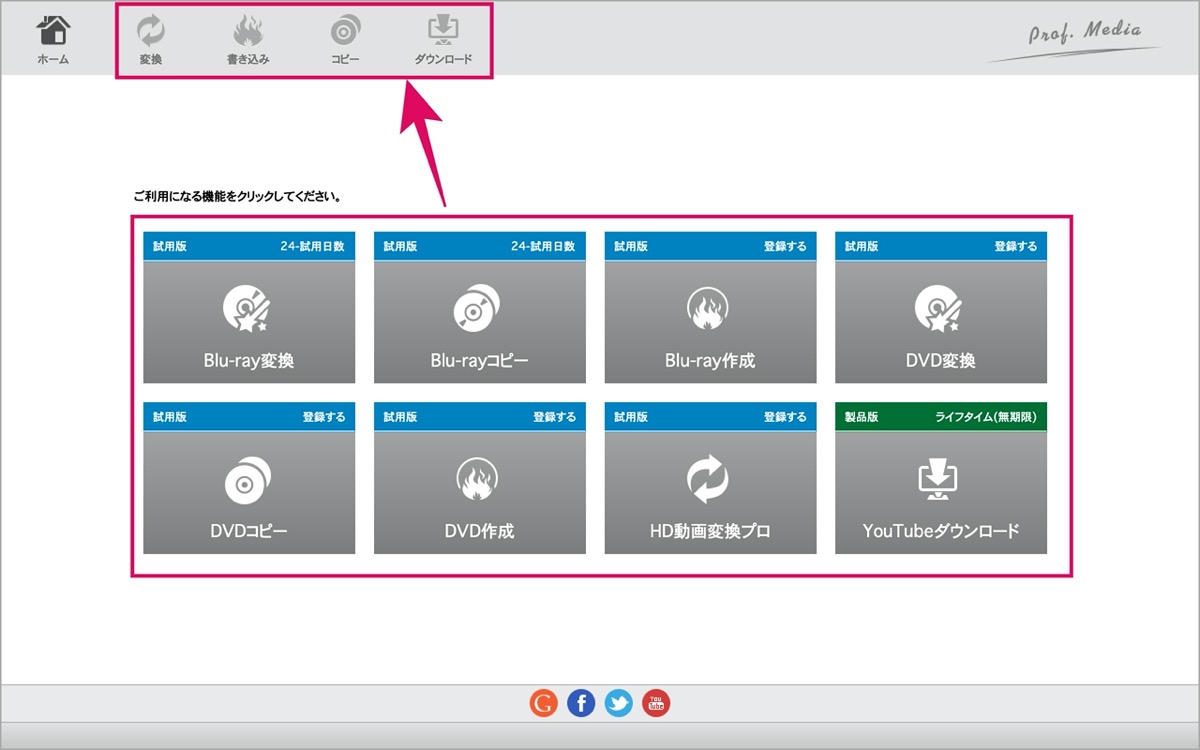Click the ご利用になる機能をクリックしてください instruction text
Screen dimensions: 1200x750
pyautogui.click(x=238, y=197)
